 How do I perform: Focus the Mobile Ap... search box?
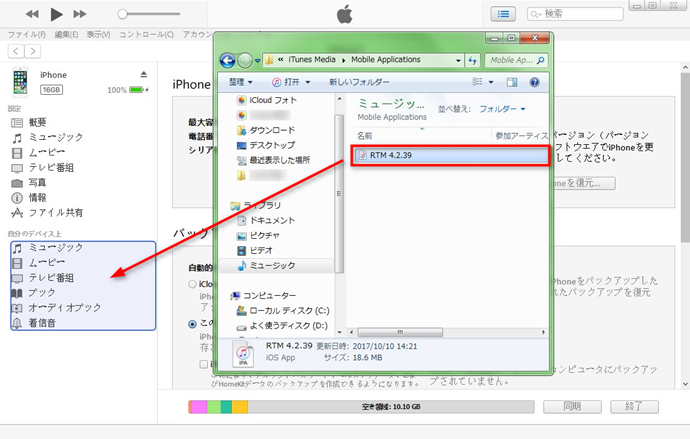[517, 60]
